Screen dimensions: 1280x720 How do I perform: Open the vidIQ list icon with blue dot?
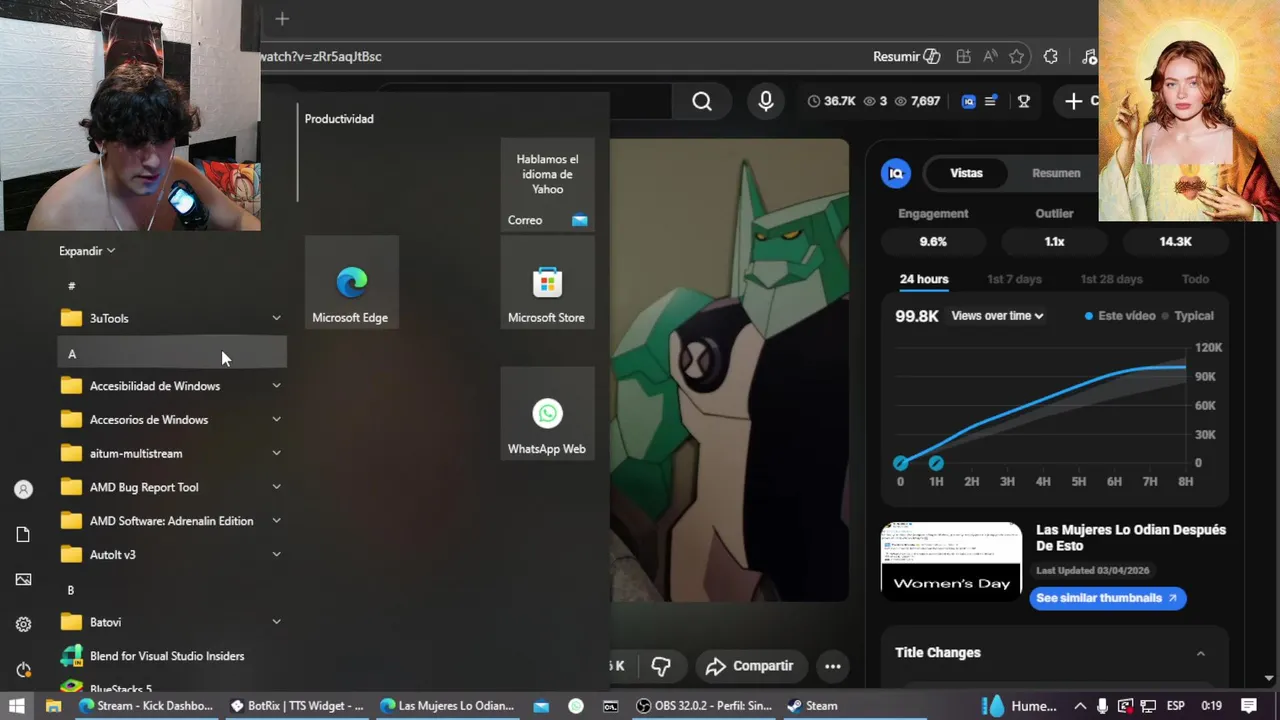coord(991,101)
